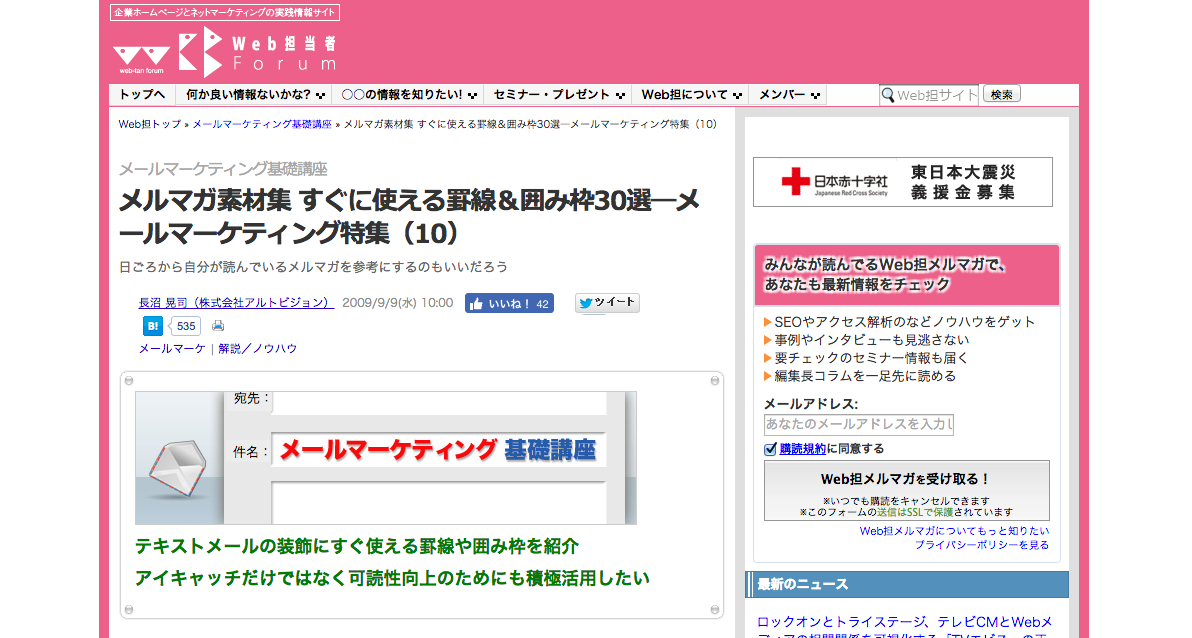
Task: Open プライバシーポリシーを見る link
Action: (x=981, y=545)
